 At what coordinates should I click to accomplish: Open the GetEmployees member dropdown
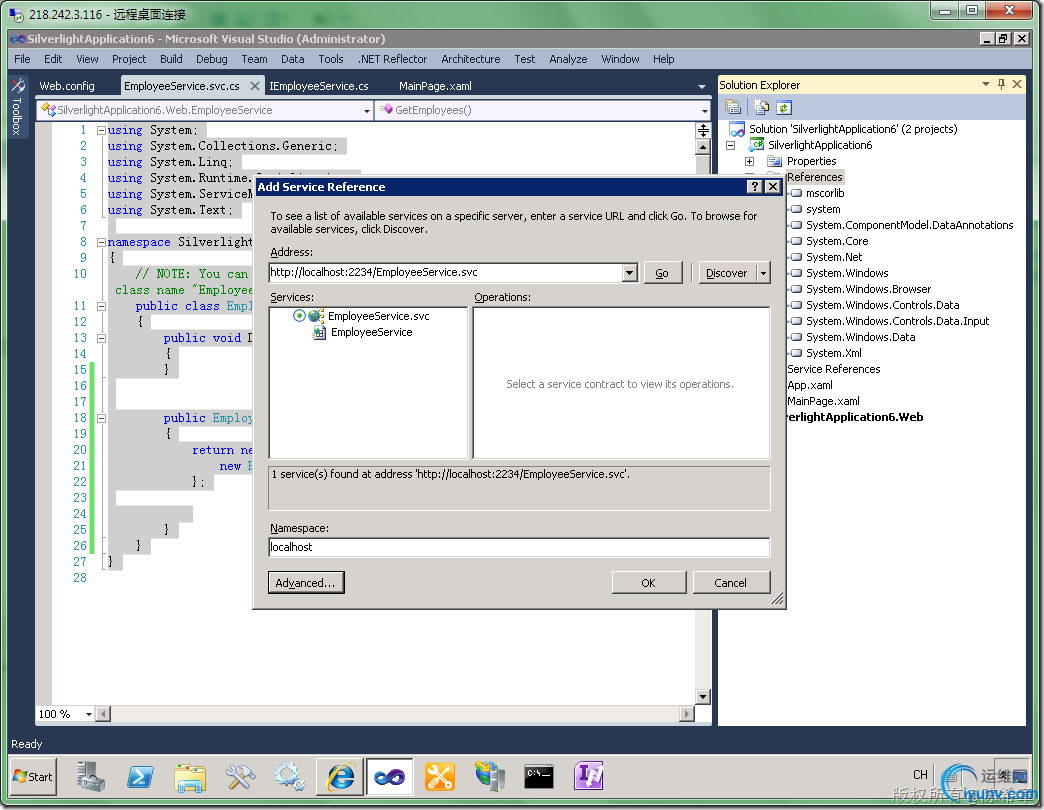(x=704, y=110)
